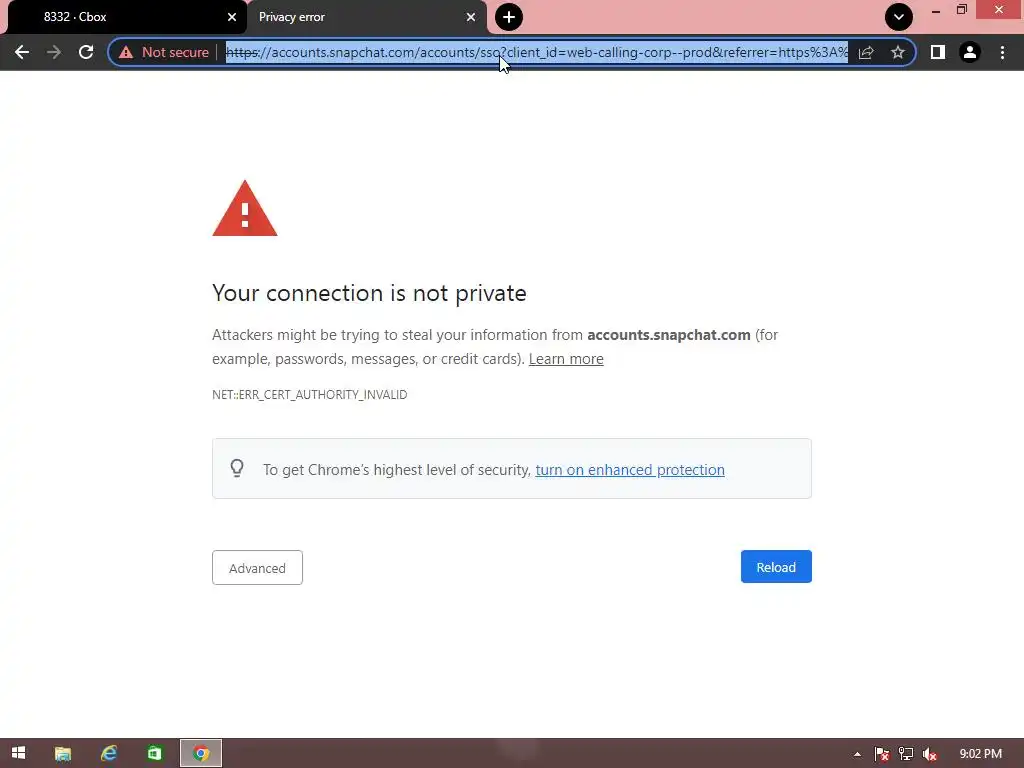Click the red warning triangle icon
This screenshot has height=768, width=1024.
tap(245, 209)
